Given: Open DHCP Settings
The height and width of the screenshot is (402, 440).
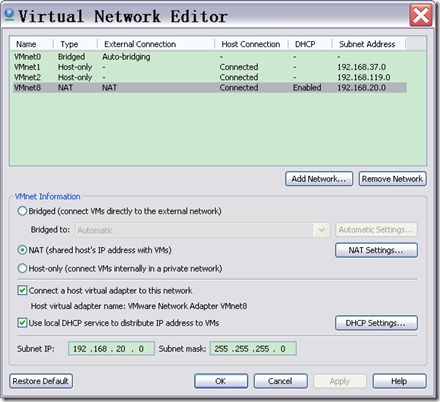Looking at the screenshot, I should click(376, 323).
